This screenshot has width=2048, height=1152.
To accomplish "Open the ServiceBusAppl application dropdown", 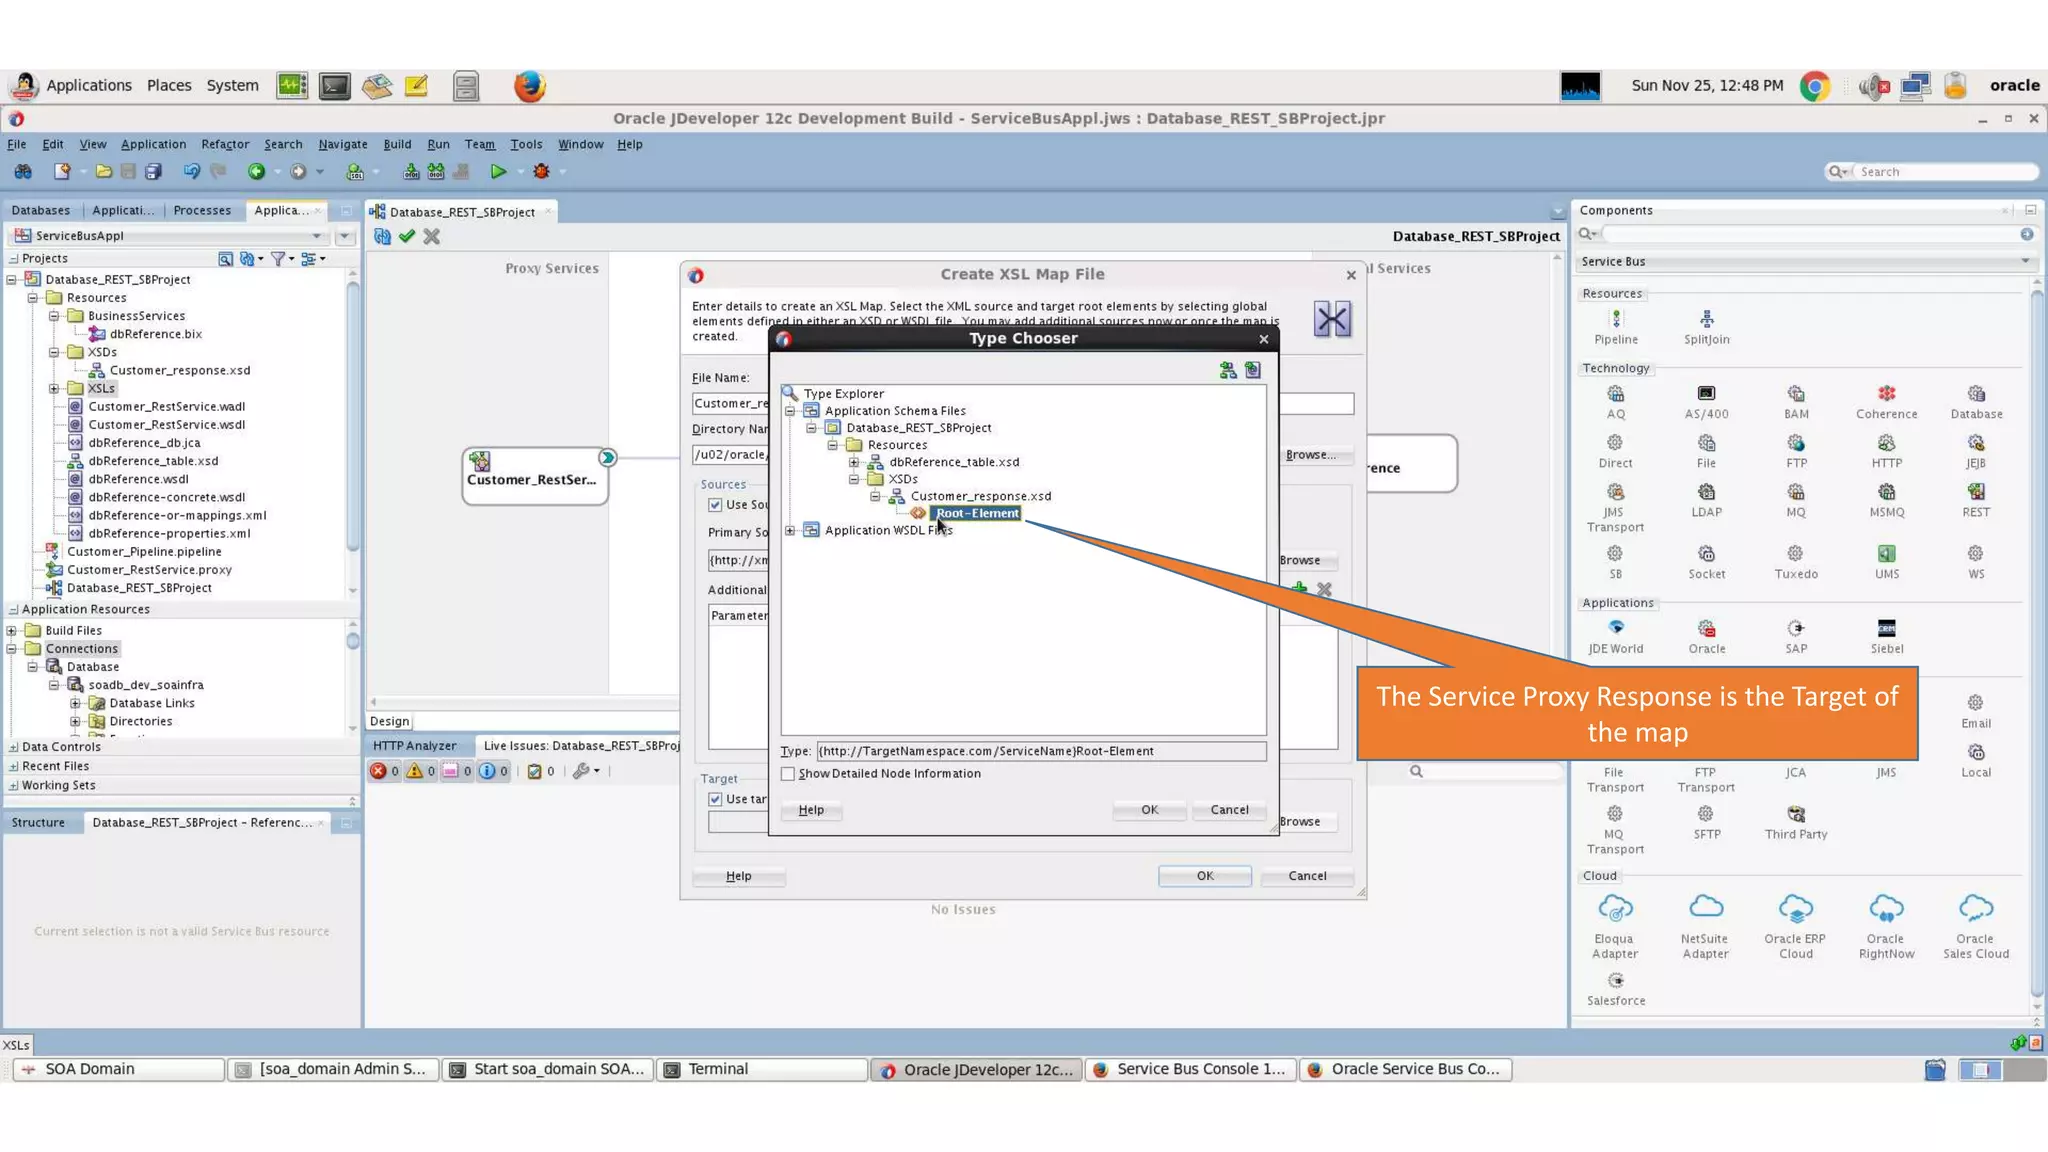I will tap(317, 236).
